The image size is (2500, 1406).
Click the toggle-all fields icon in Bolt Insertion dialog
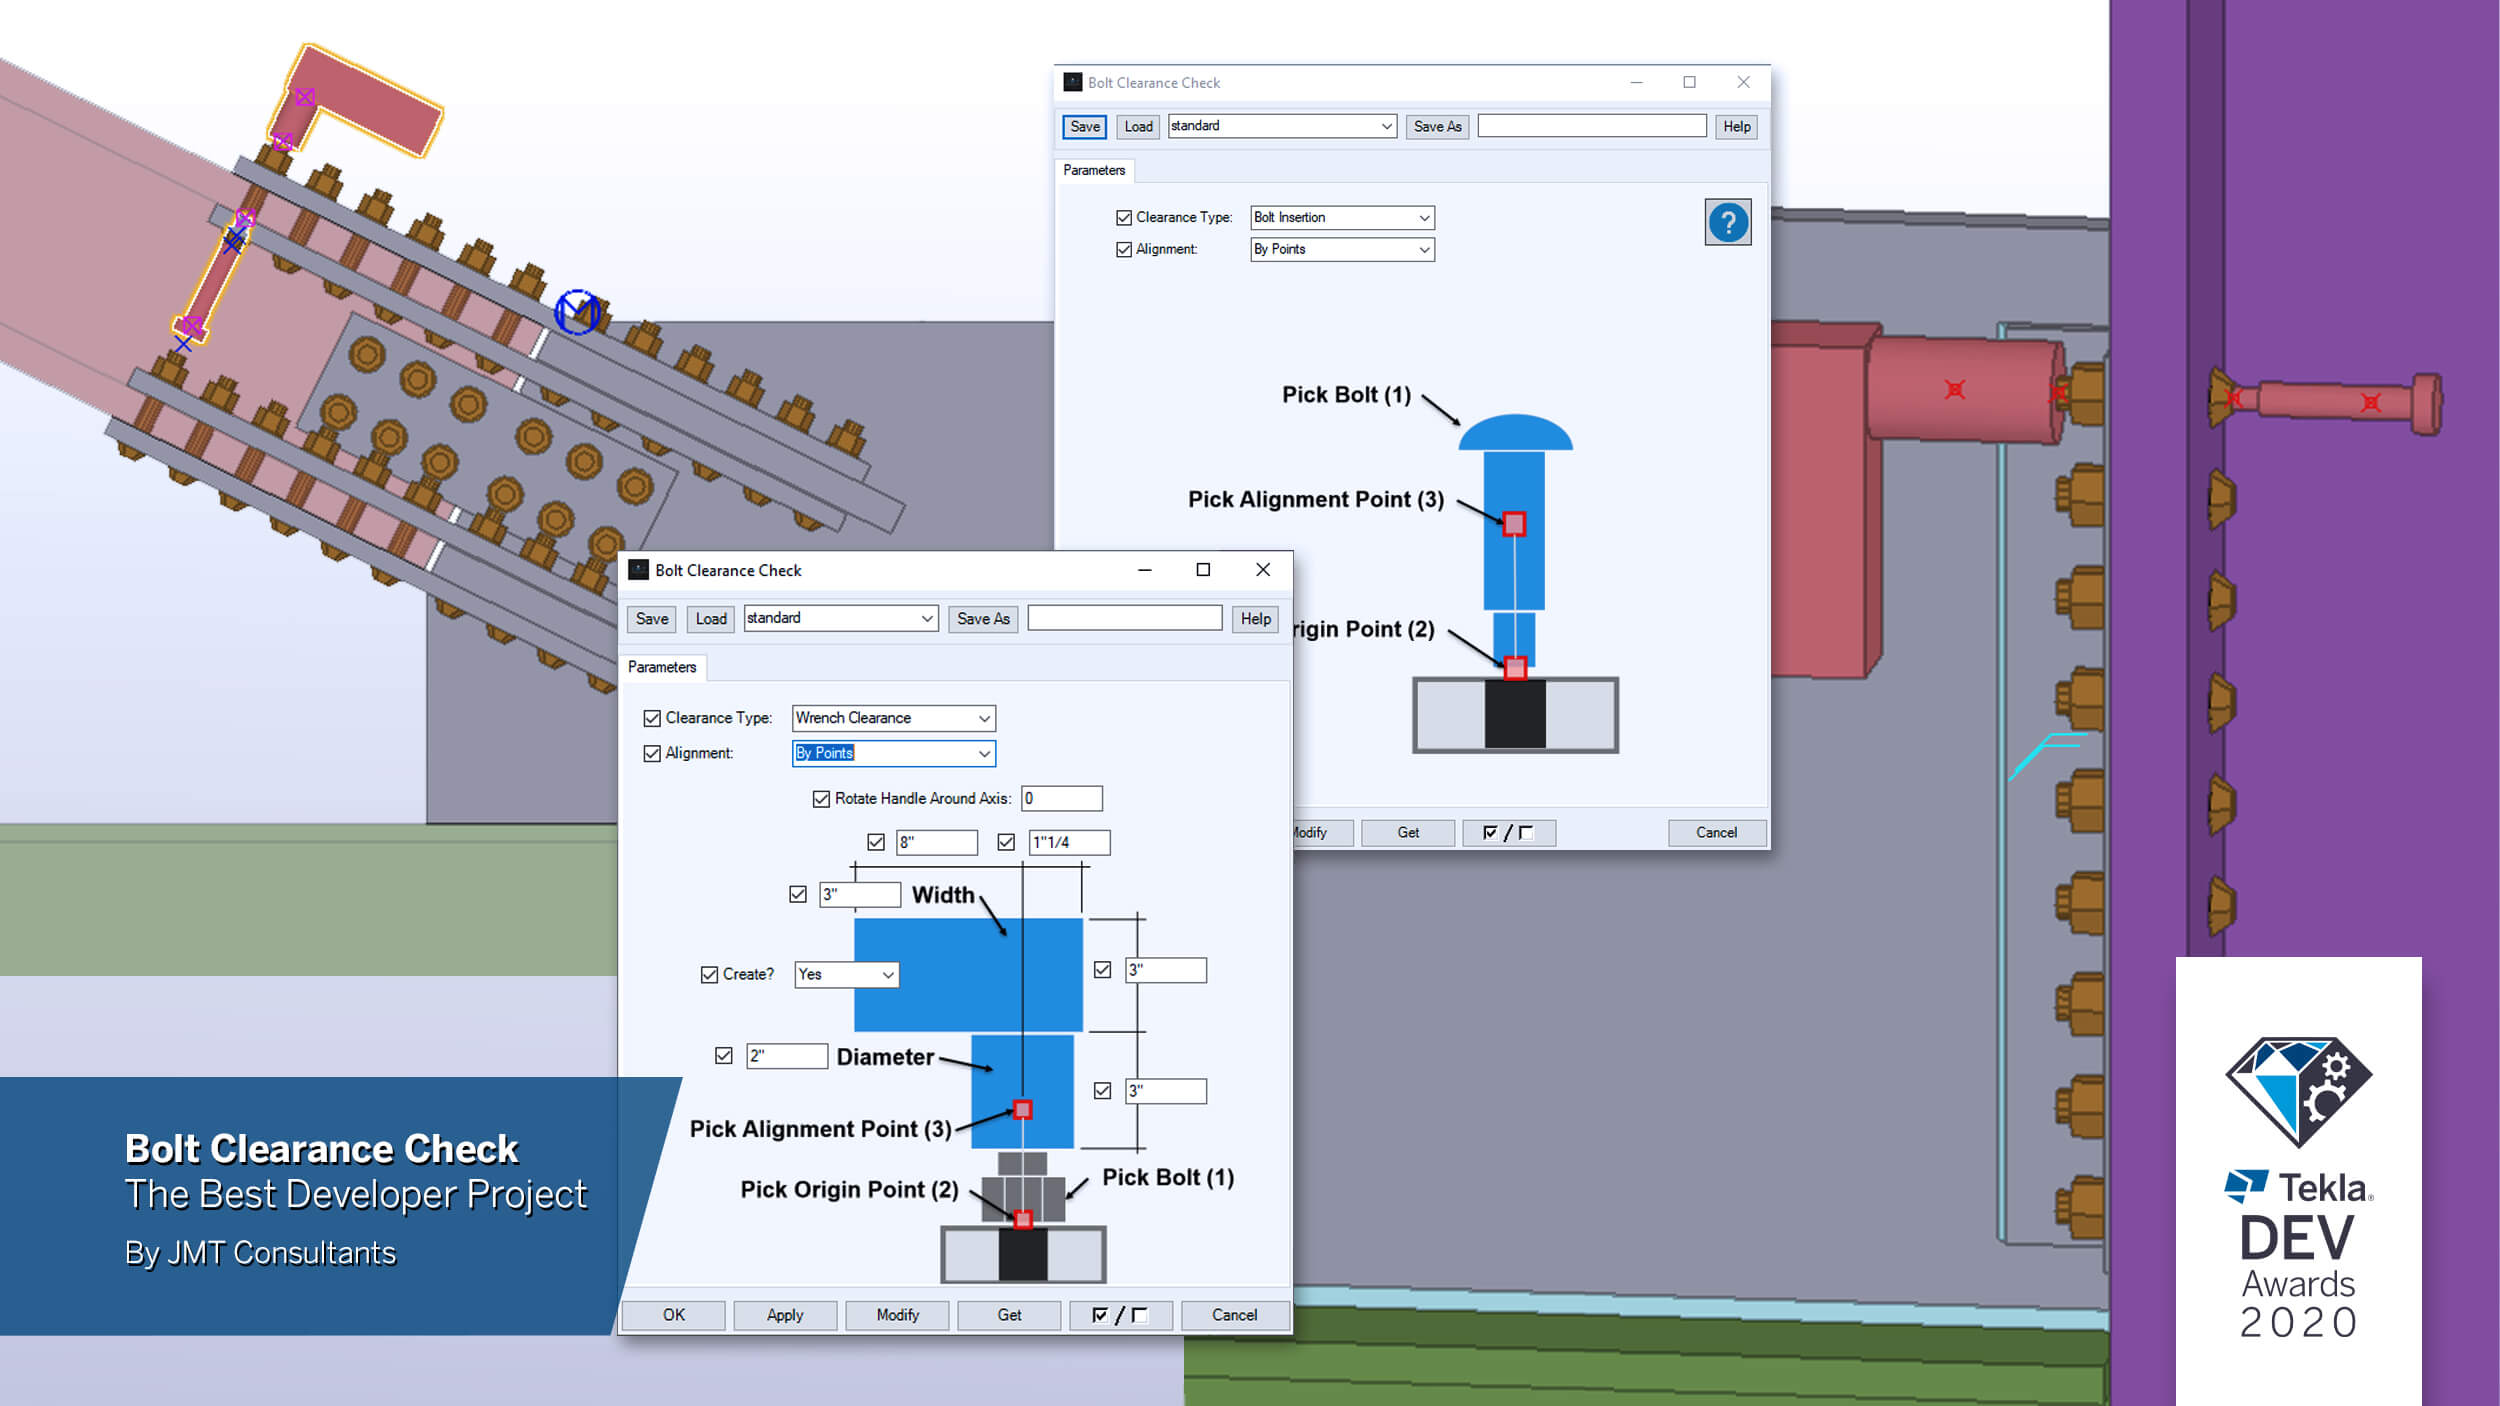1509,832
